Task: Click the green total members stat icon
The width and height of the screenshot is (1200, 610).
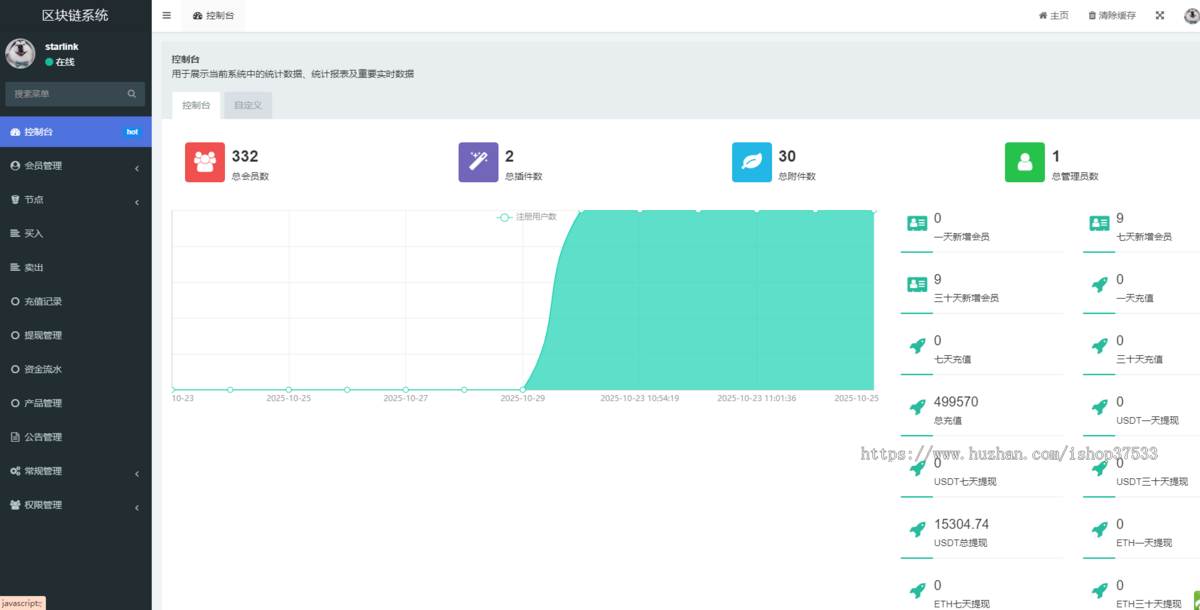Action: pyautogui.click(x=1023, y=161)
